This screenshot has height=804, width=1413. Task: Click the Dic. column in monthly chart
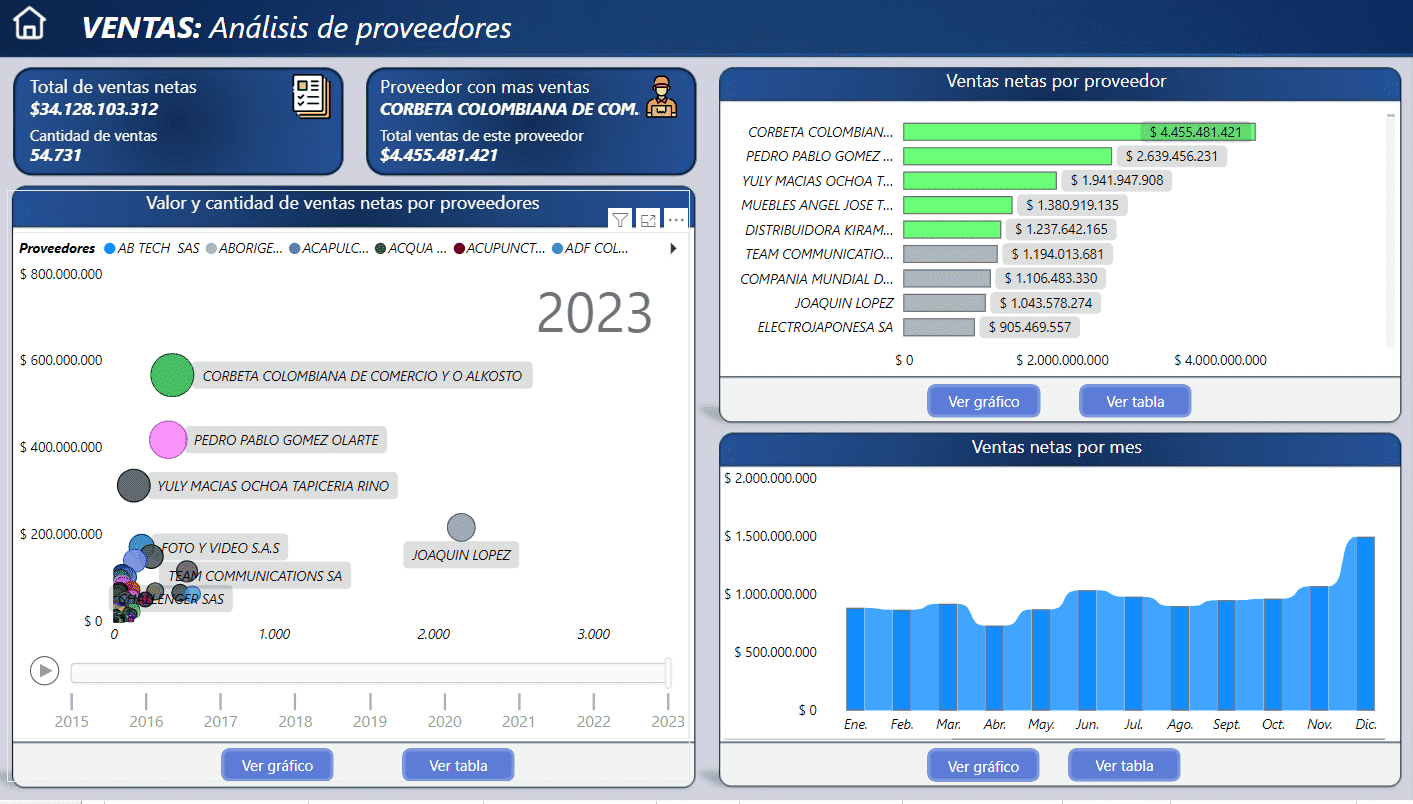pyautogui.click(x=1365, y=623)
